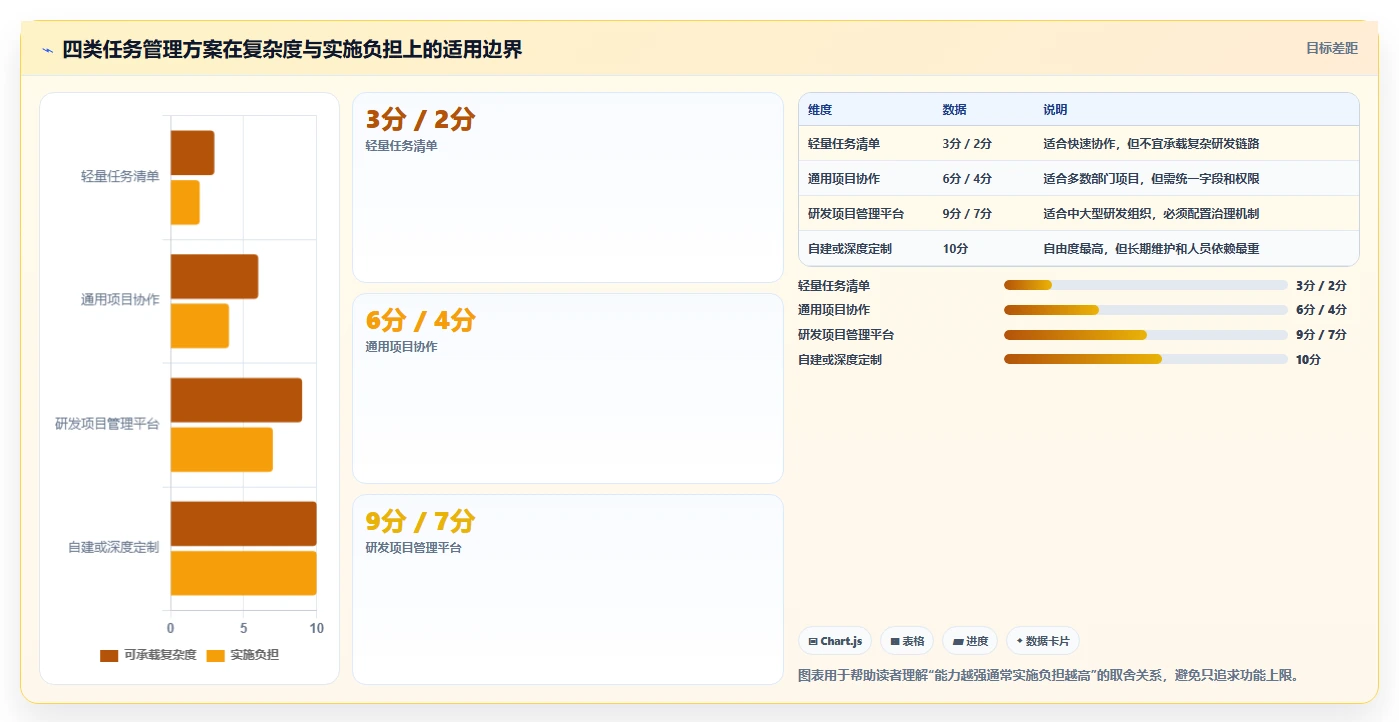Select the 自建或深度定制 table row name
The height and width of the screenshot is (722, 1399).
coord(850,248)
